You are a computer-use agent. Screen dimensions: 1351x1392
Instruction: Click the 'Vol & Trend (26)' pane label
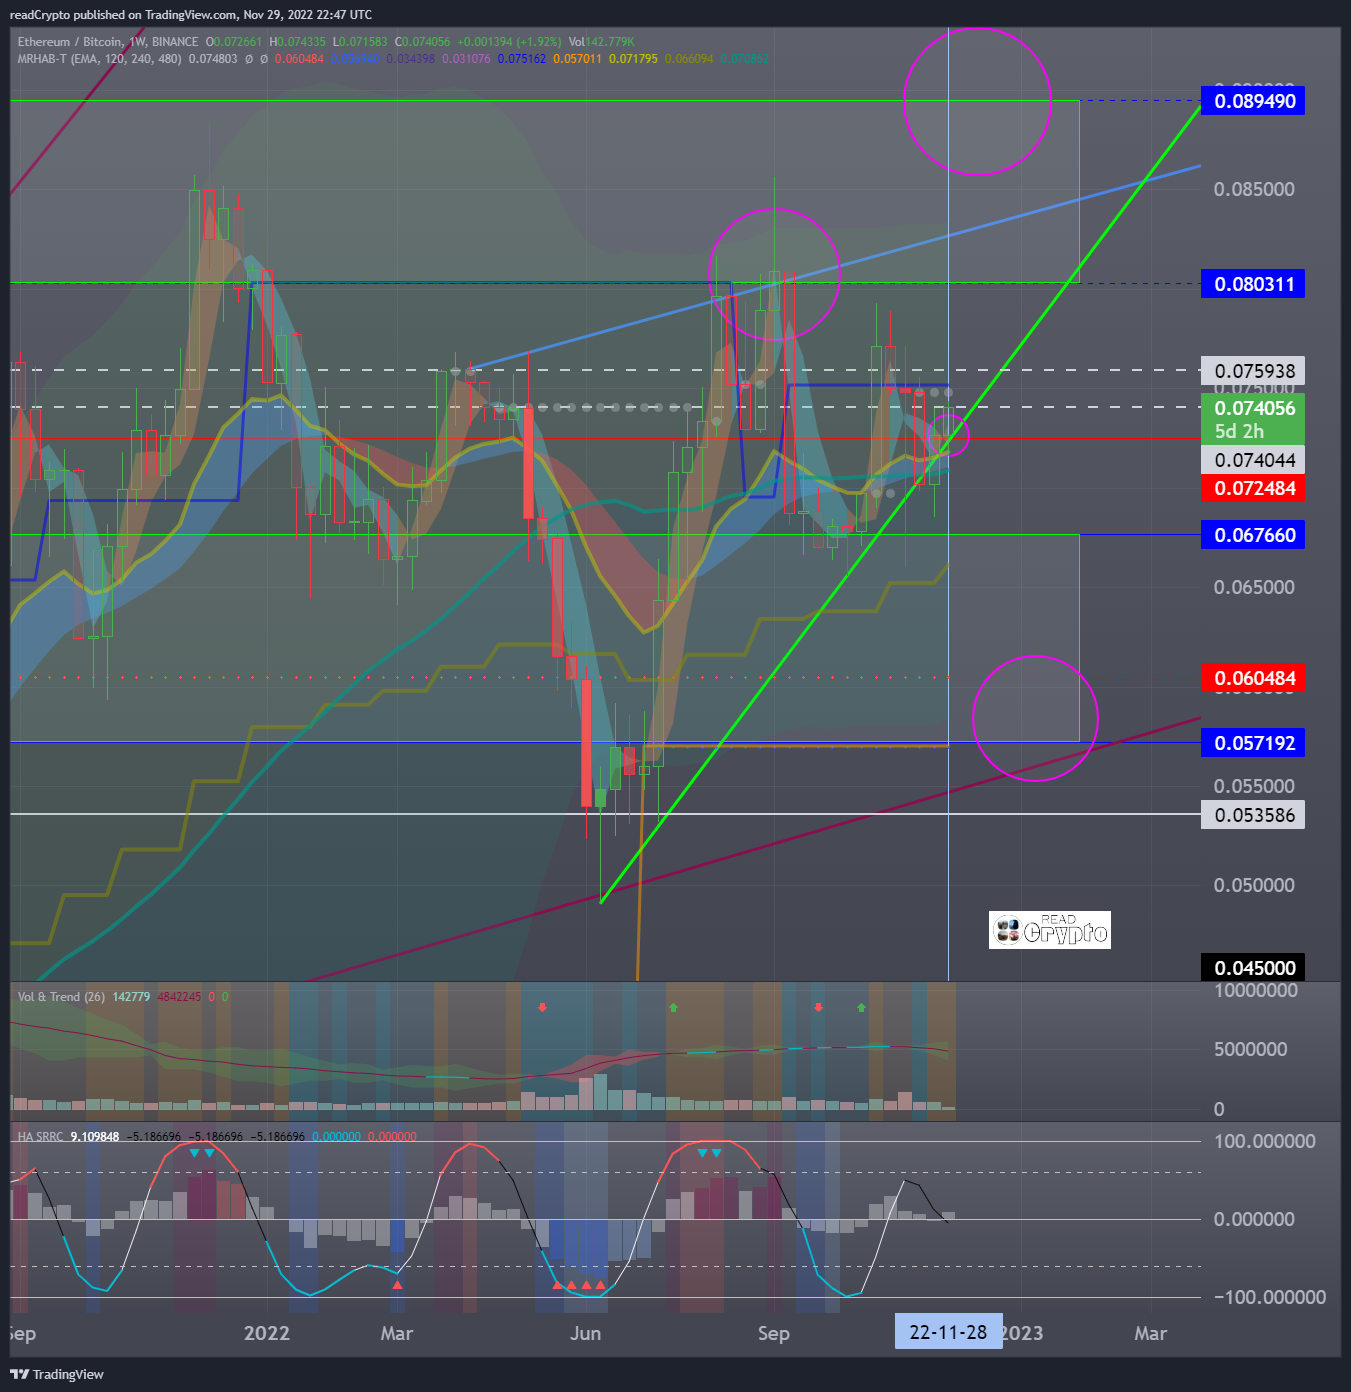[x=61, y=997]
